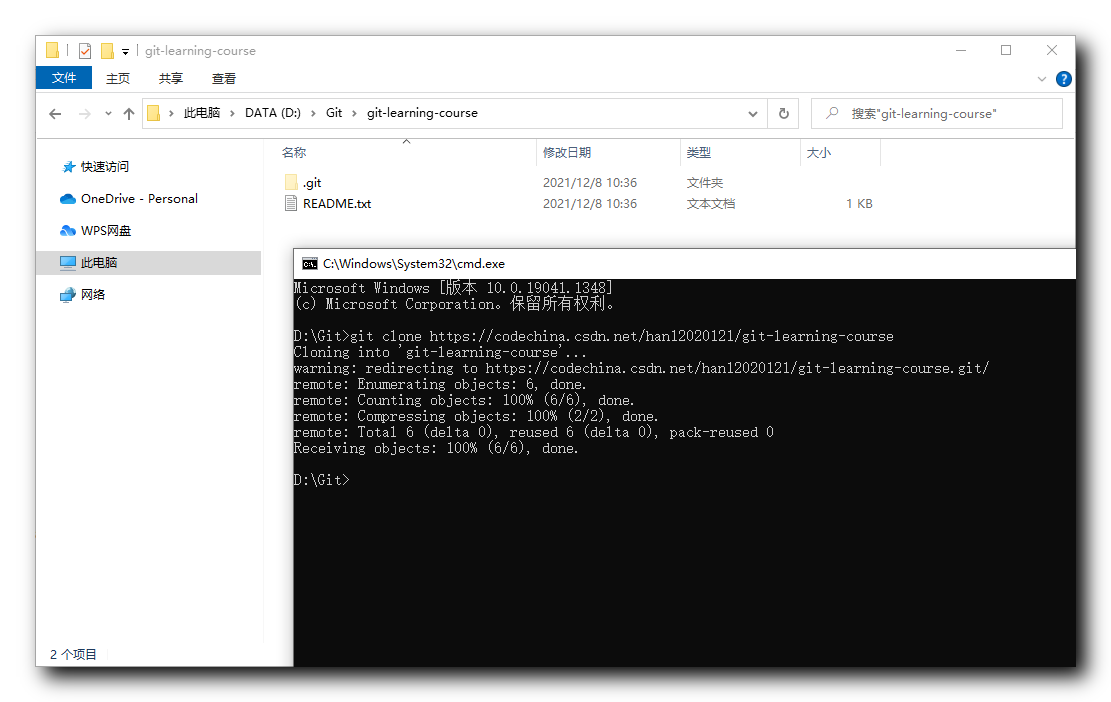Select the README.txt file icon
Screen dimensions: 1111x702
(x=291, y=203)
